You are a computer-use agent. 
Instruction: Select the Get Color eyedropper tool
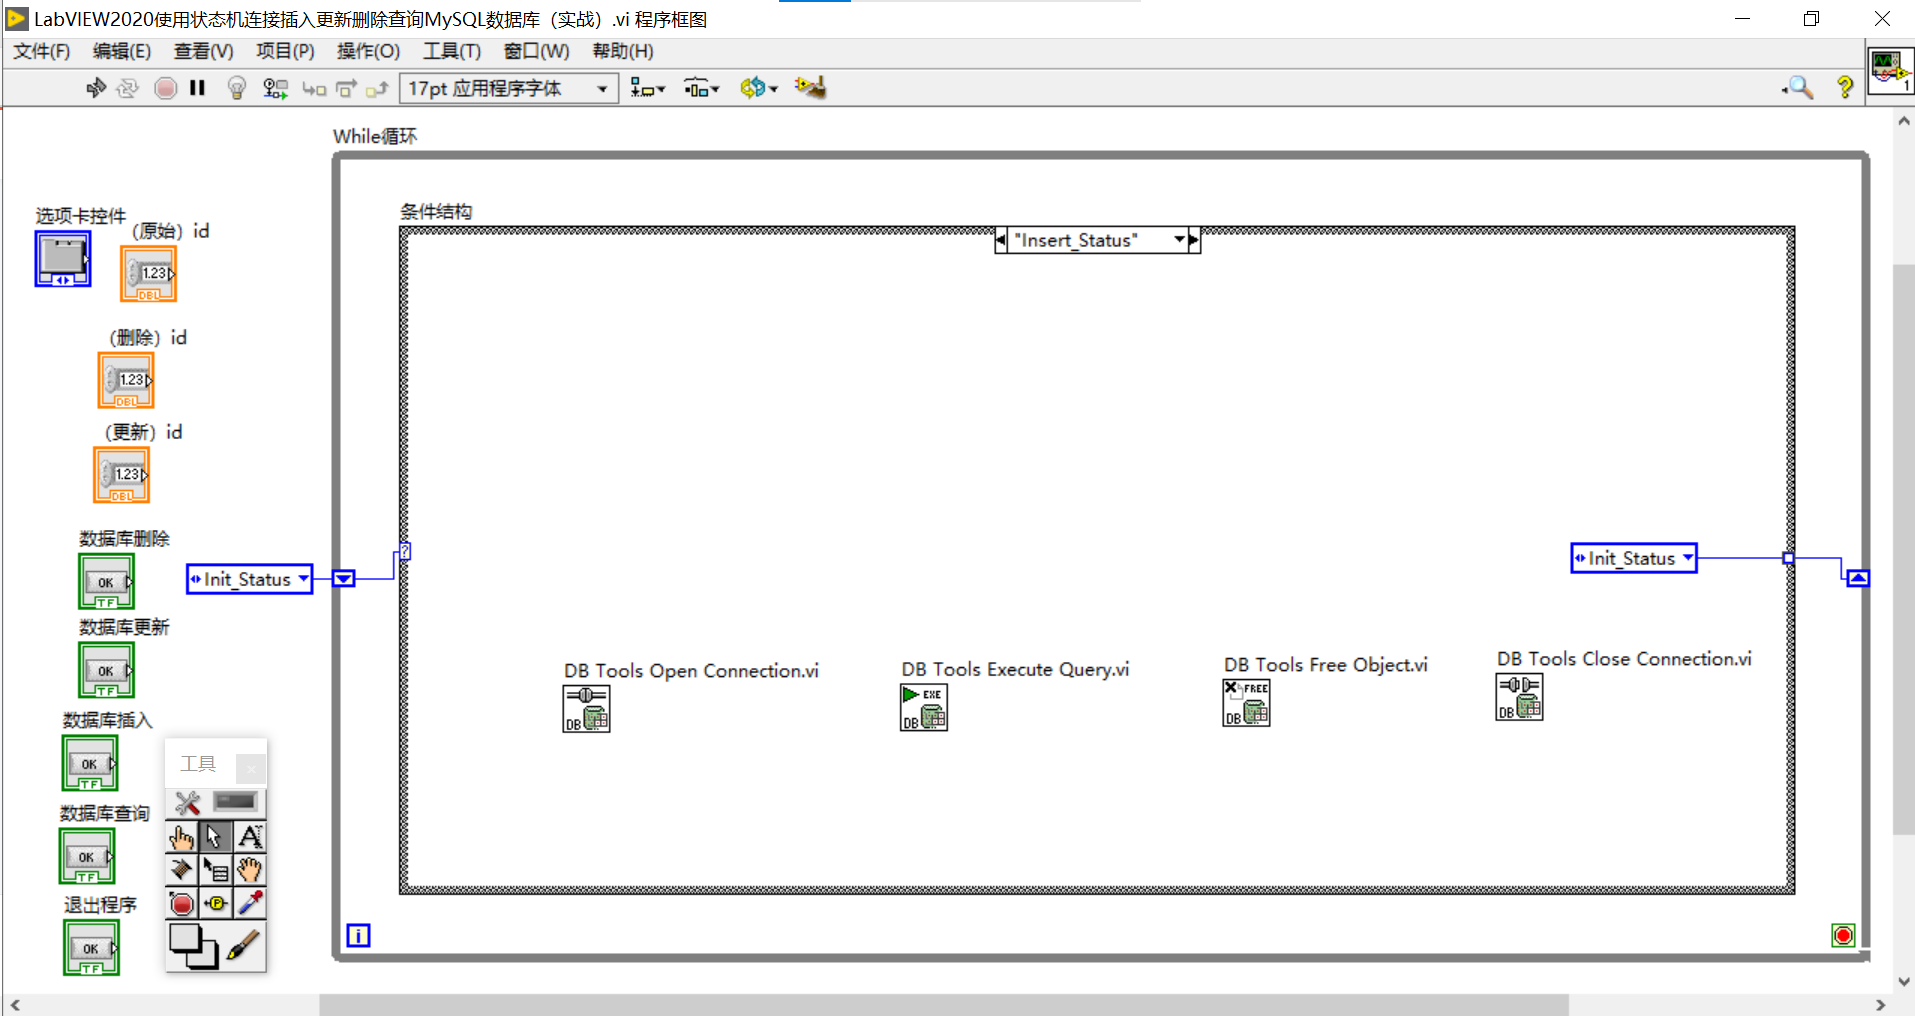[249, 902]
